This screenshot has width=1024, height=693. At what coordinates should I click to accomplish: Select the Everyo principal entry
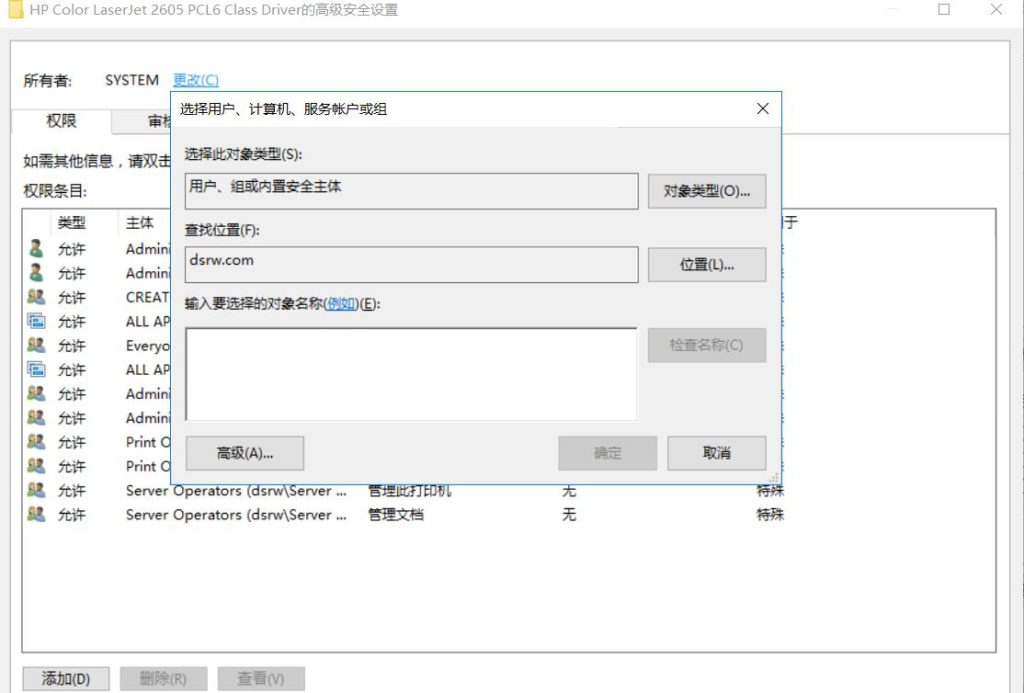click(x=148, y=346)
